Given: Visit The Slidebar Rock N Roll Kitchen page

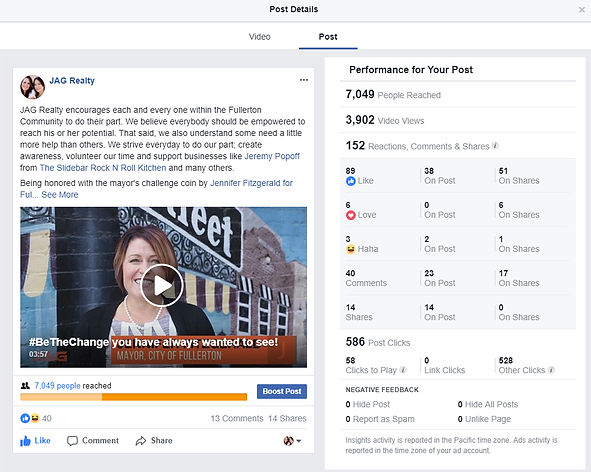Looking at the screenshot, I should (103, 168).
